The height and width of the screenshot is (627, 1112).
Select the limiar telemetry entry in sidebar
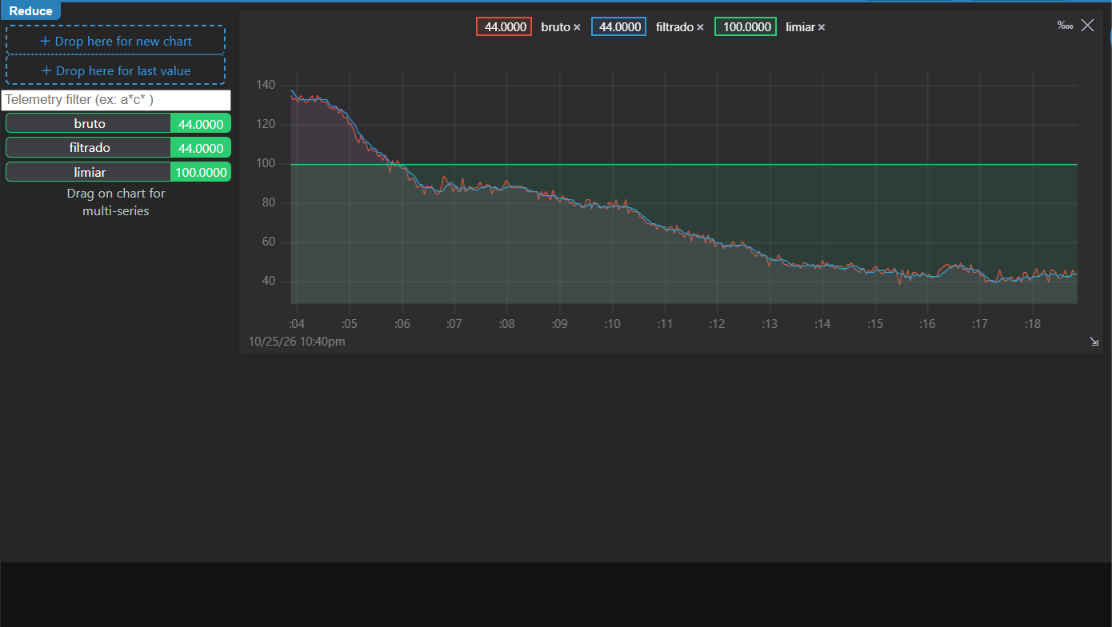tap(118, 172)
